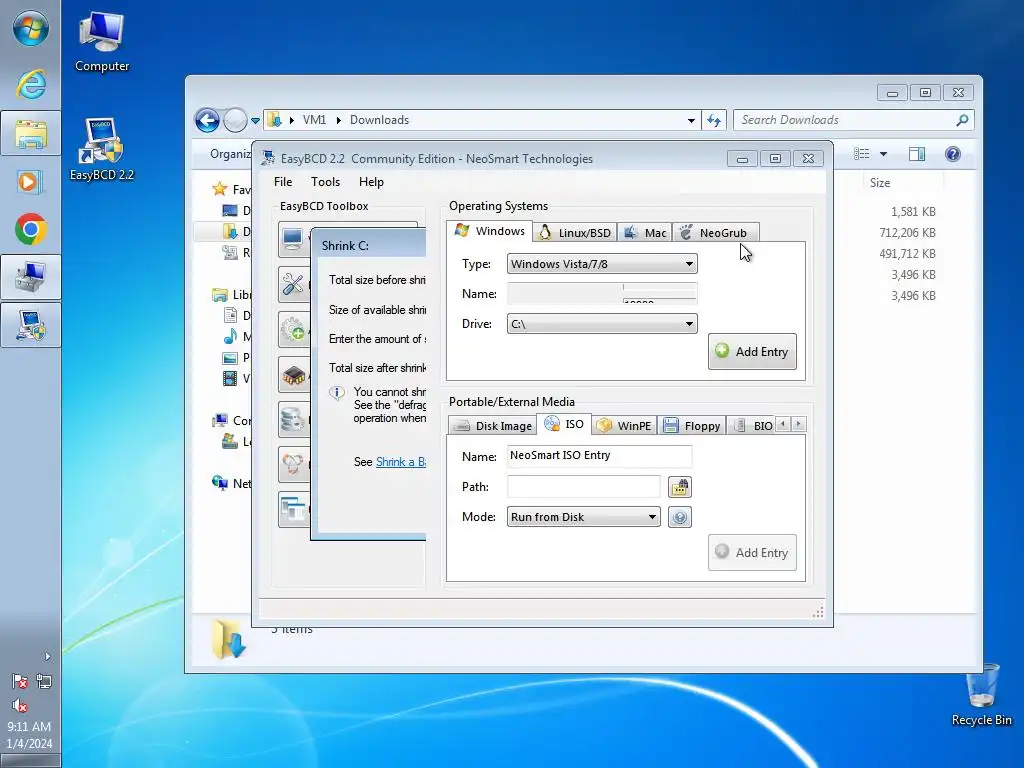Image resolution: width=1024 pixels, height=768 pixels.
Task: Show hidden tray icons arrow
Action: click(x=47, y=656)
